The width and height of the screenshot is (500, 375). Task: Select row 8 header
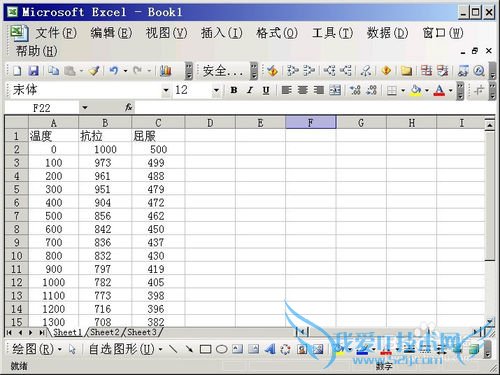click(16, 229)
